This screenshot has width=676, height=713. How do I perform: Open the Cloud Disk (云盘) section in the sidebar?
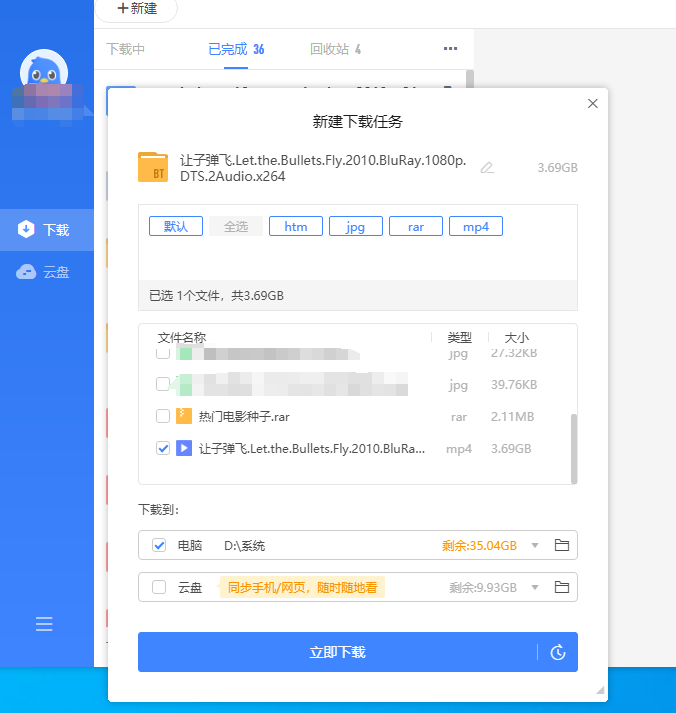pyautogui.click(x=47, y=272)
